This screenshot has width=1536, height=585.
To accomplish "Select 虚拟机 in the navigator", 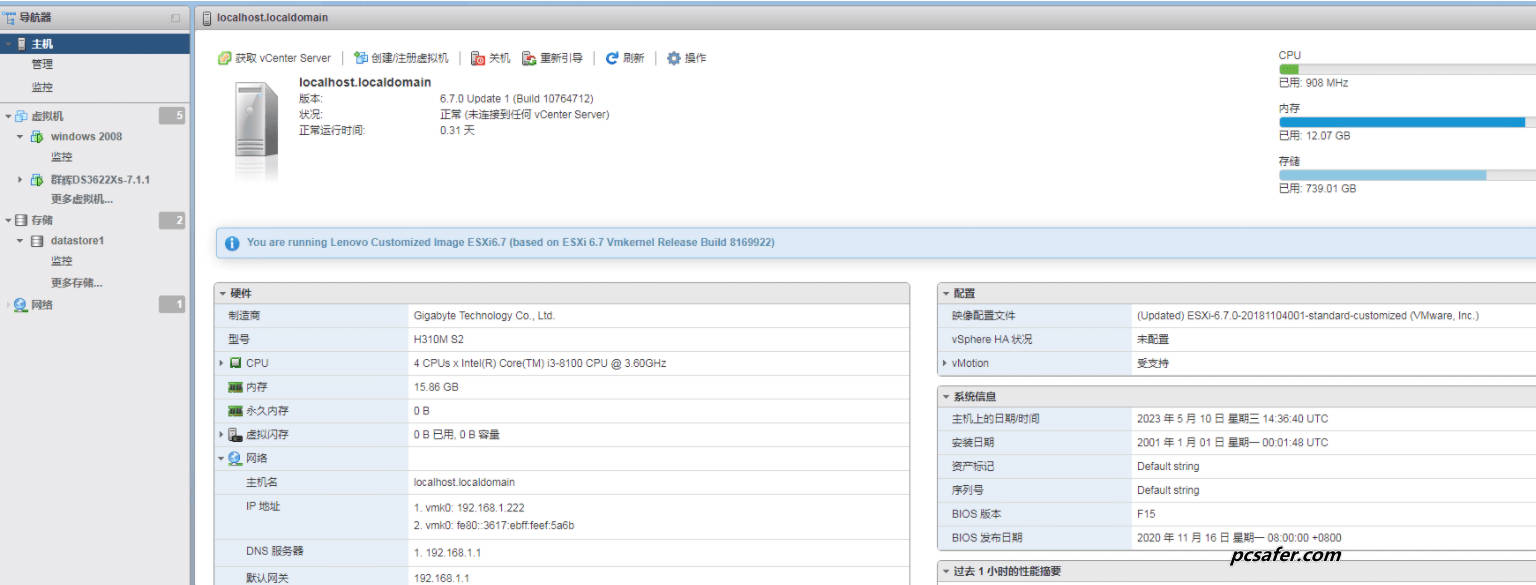I will click(47, 116).
